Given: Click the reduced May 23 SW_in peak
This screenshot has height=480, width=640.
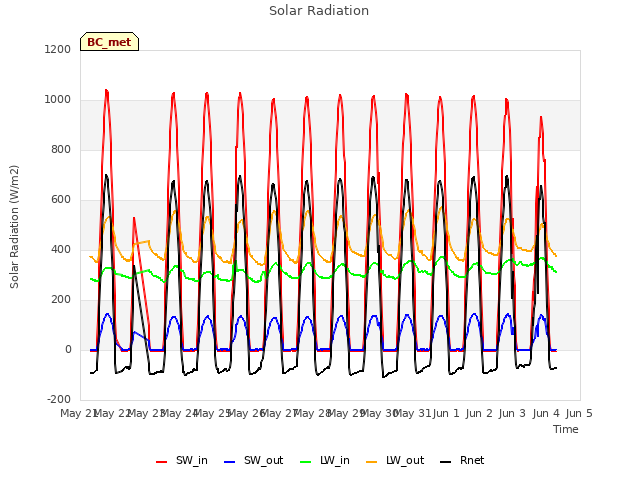Looking at the screenshot, I should coord(134,219).
